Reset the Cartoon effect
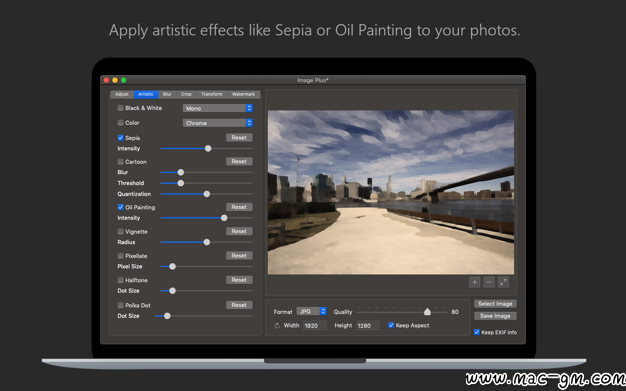The image size is (626, 391). point(239,161)
